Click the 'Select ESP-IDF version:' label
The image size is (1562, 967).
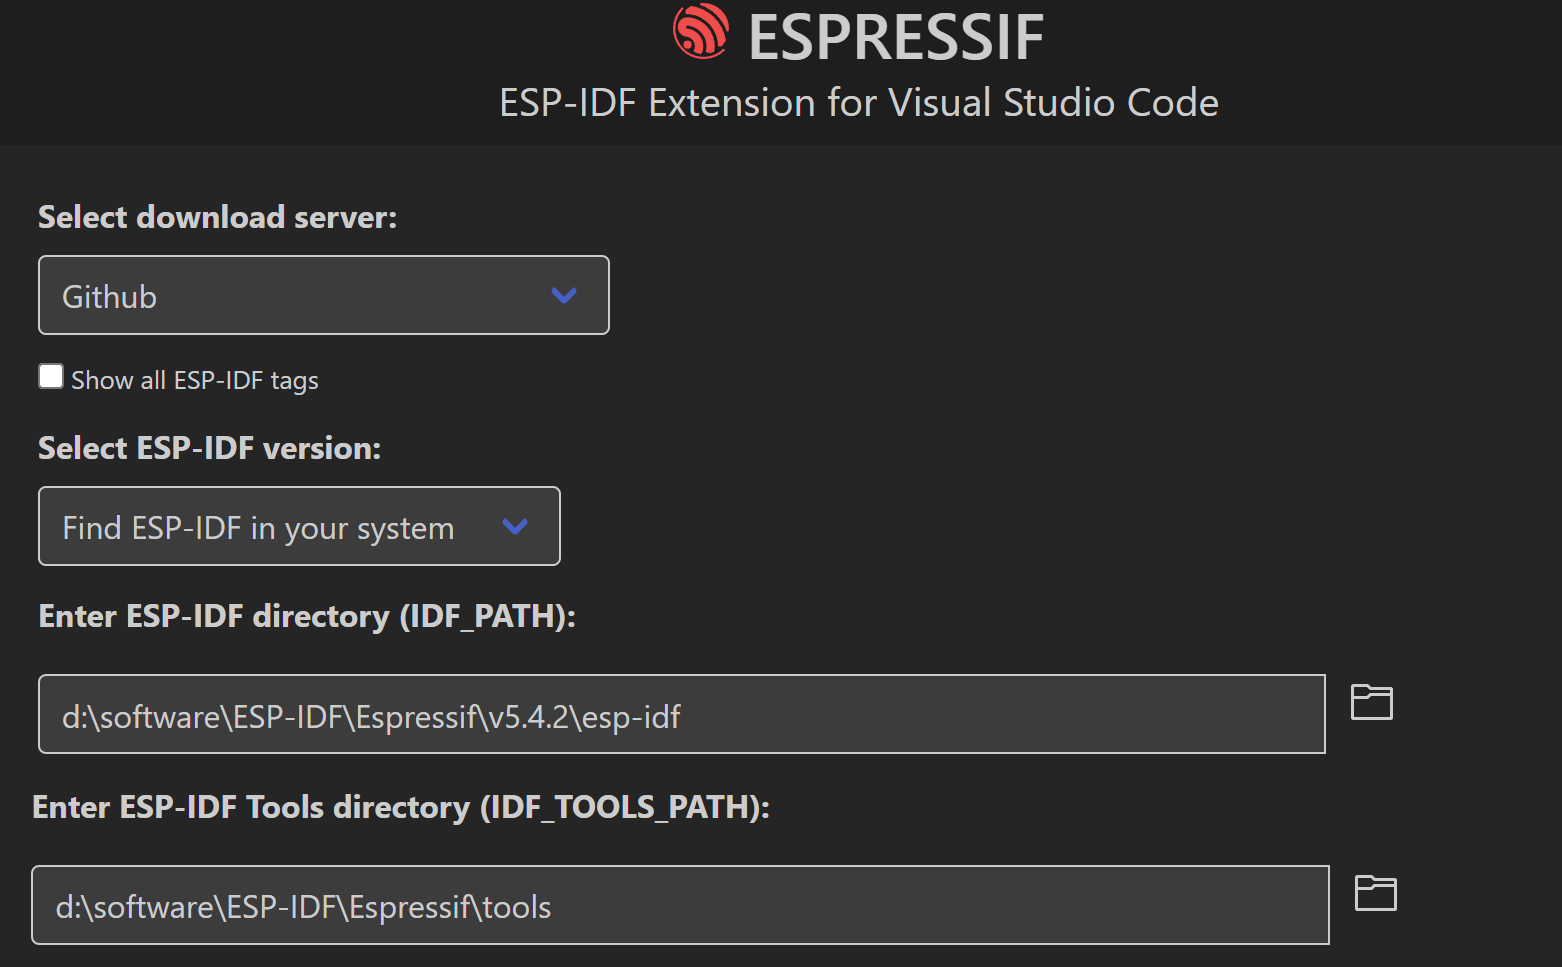209,448
